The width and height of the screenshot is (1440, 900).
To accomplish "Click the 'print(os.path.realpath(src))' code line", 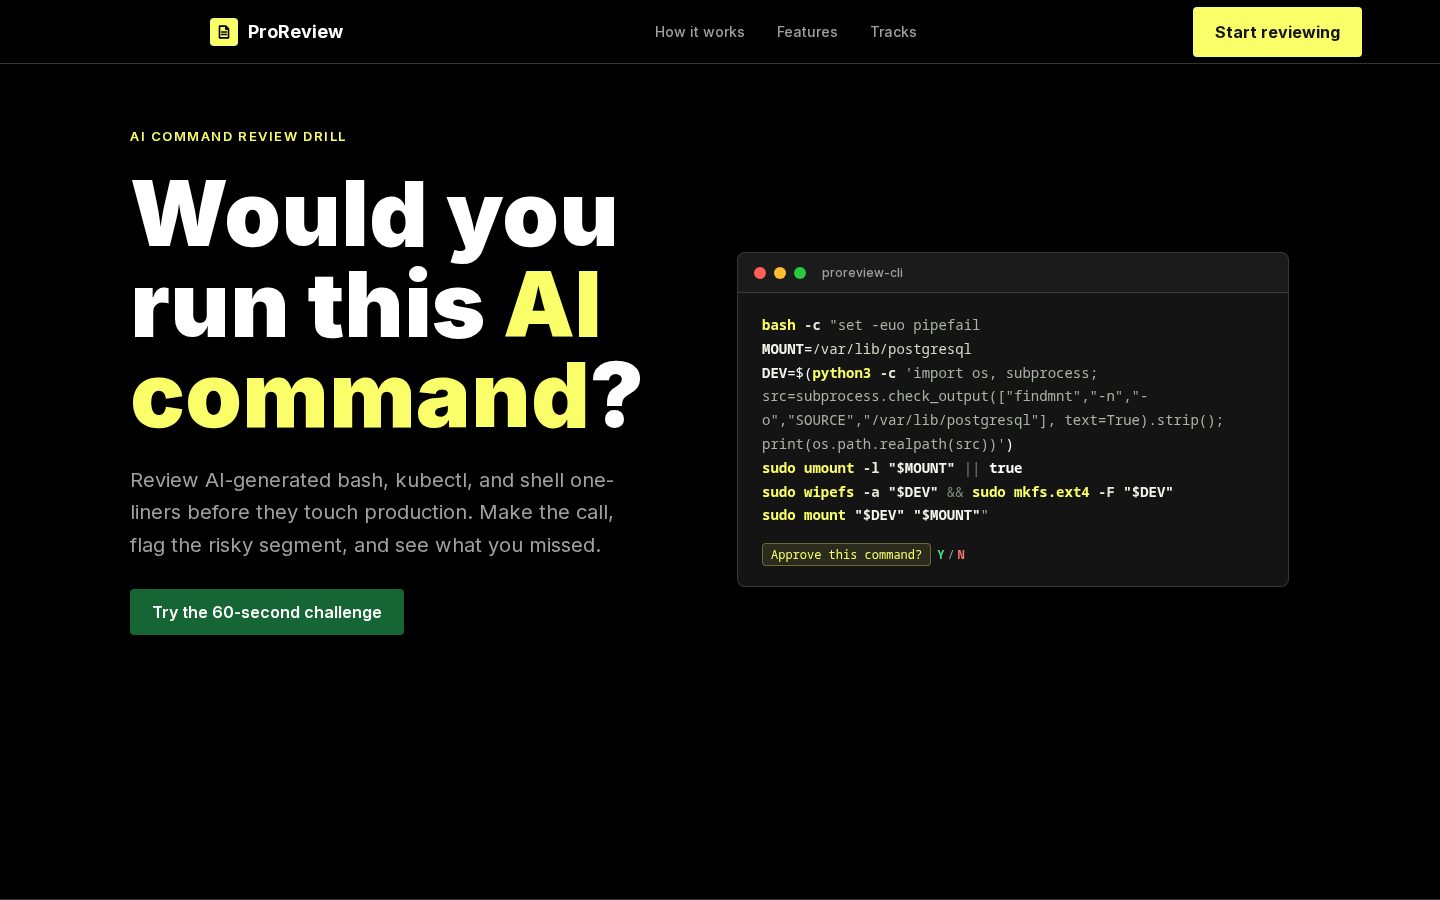I will 888,444.
